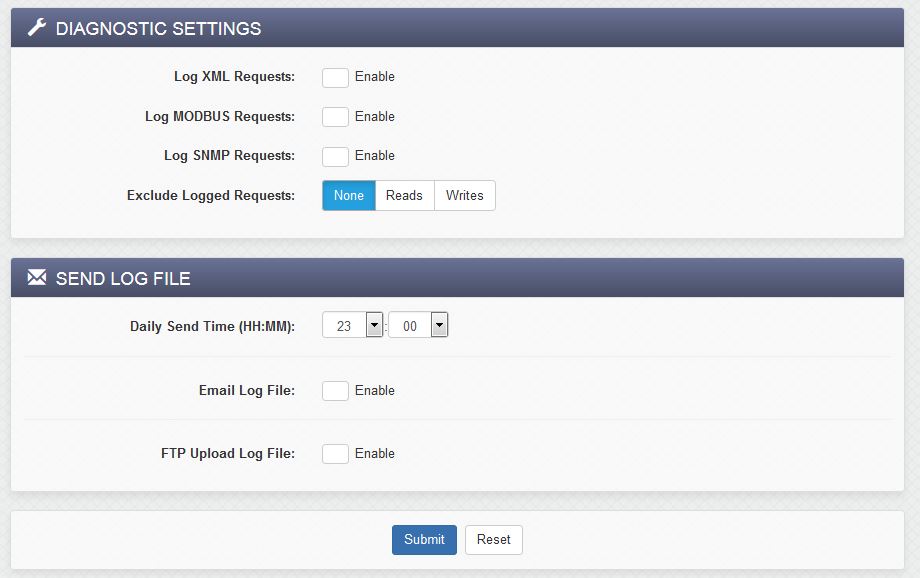Enable Log MODBUS Requests
The width and height of the screenshot is (920, 578).
coord(335,116)
